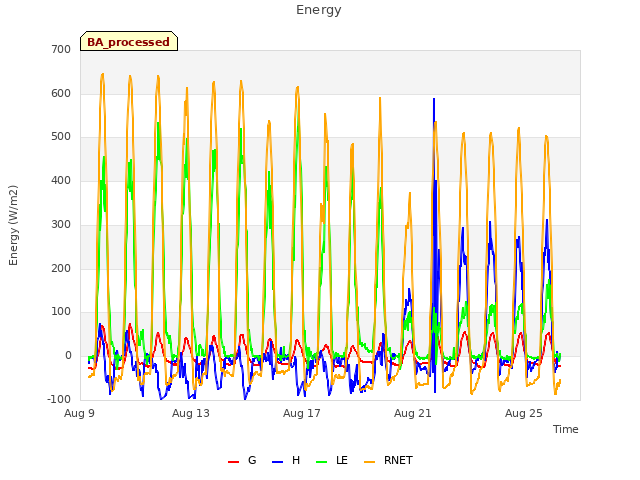This screenshot has height=480, width=640.
Task: Click the Aug 25 x-axis label
Action: tap(524, 413)
